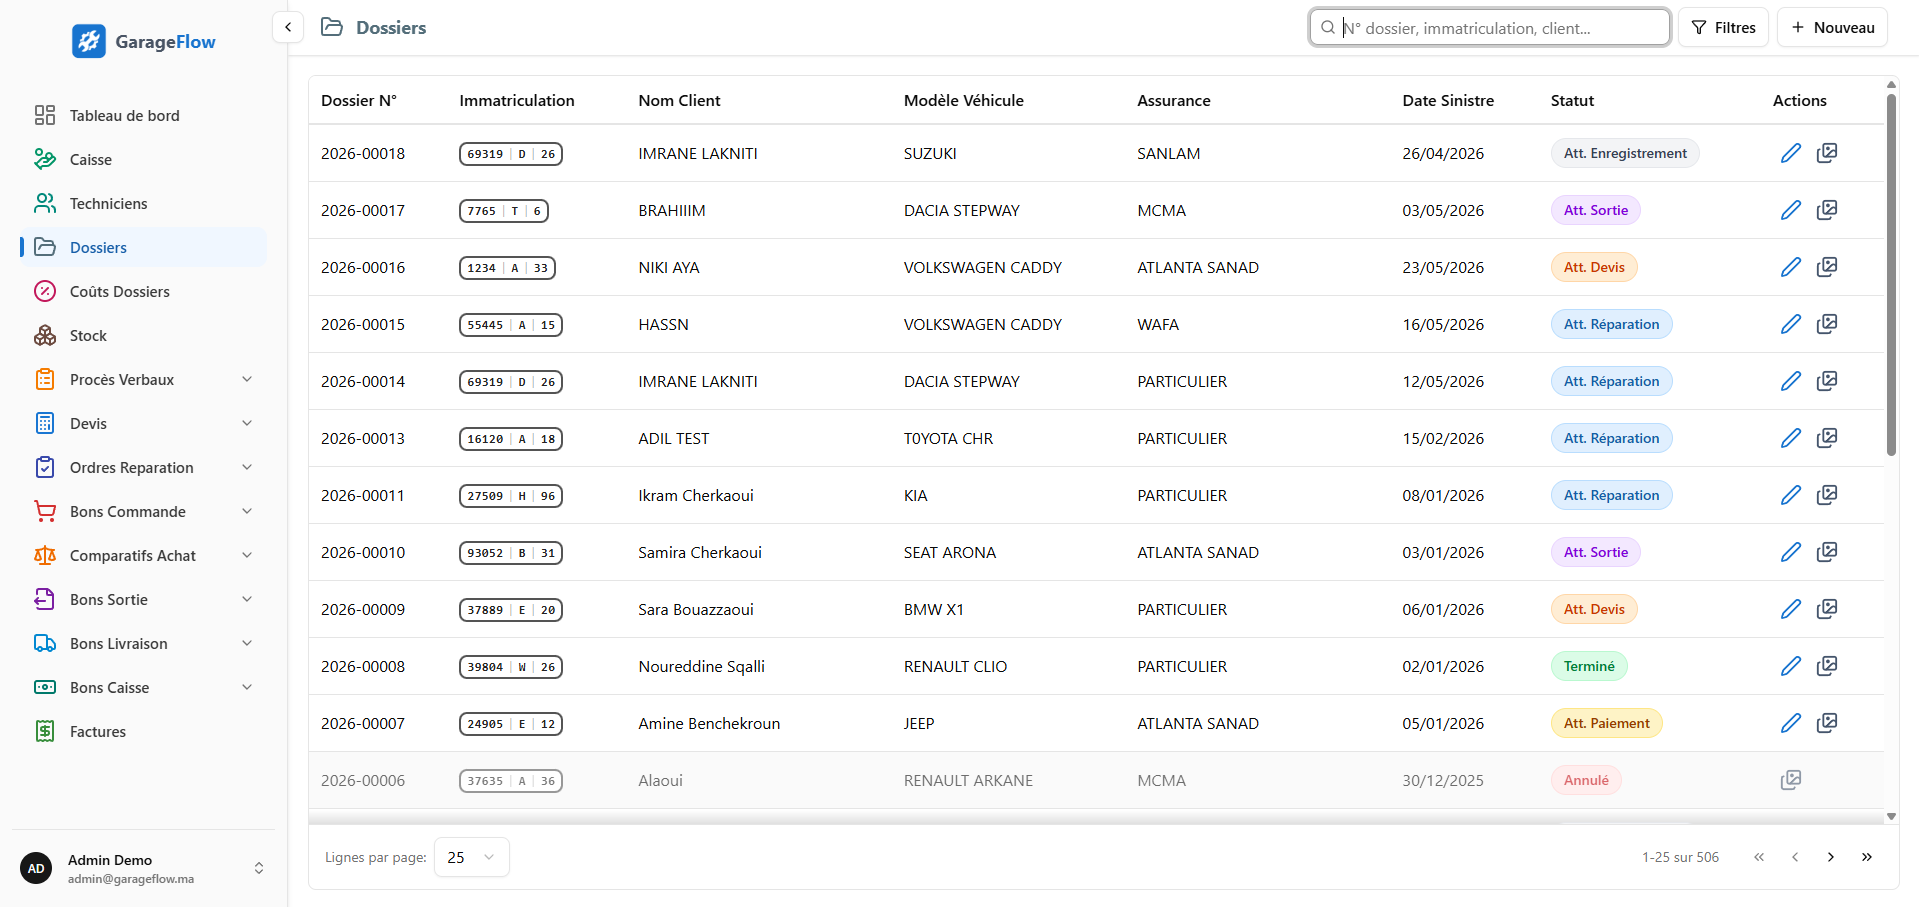Open the Stock section
1919x907 pixels.
click(143, 335)
